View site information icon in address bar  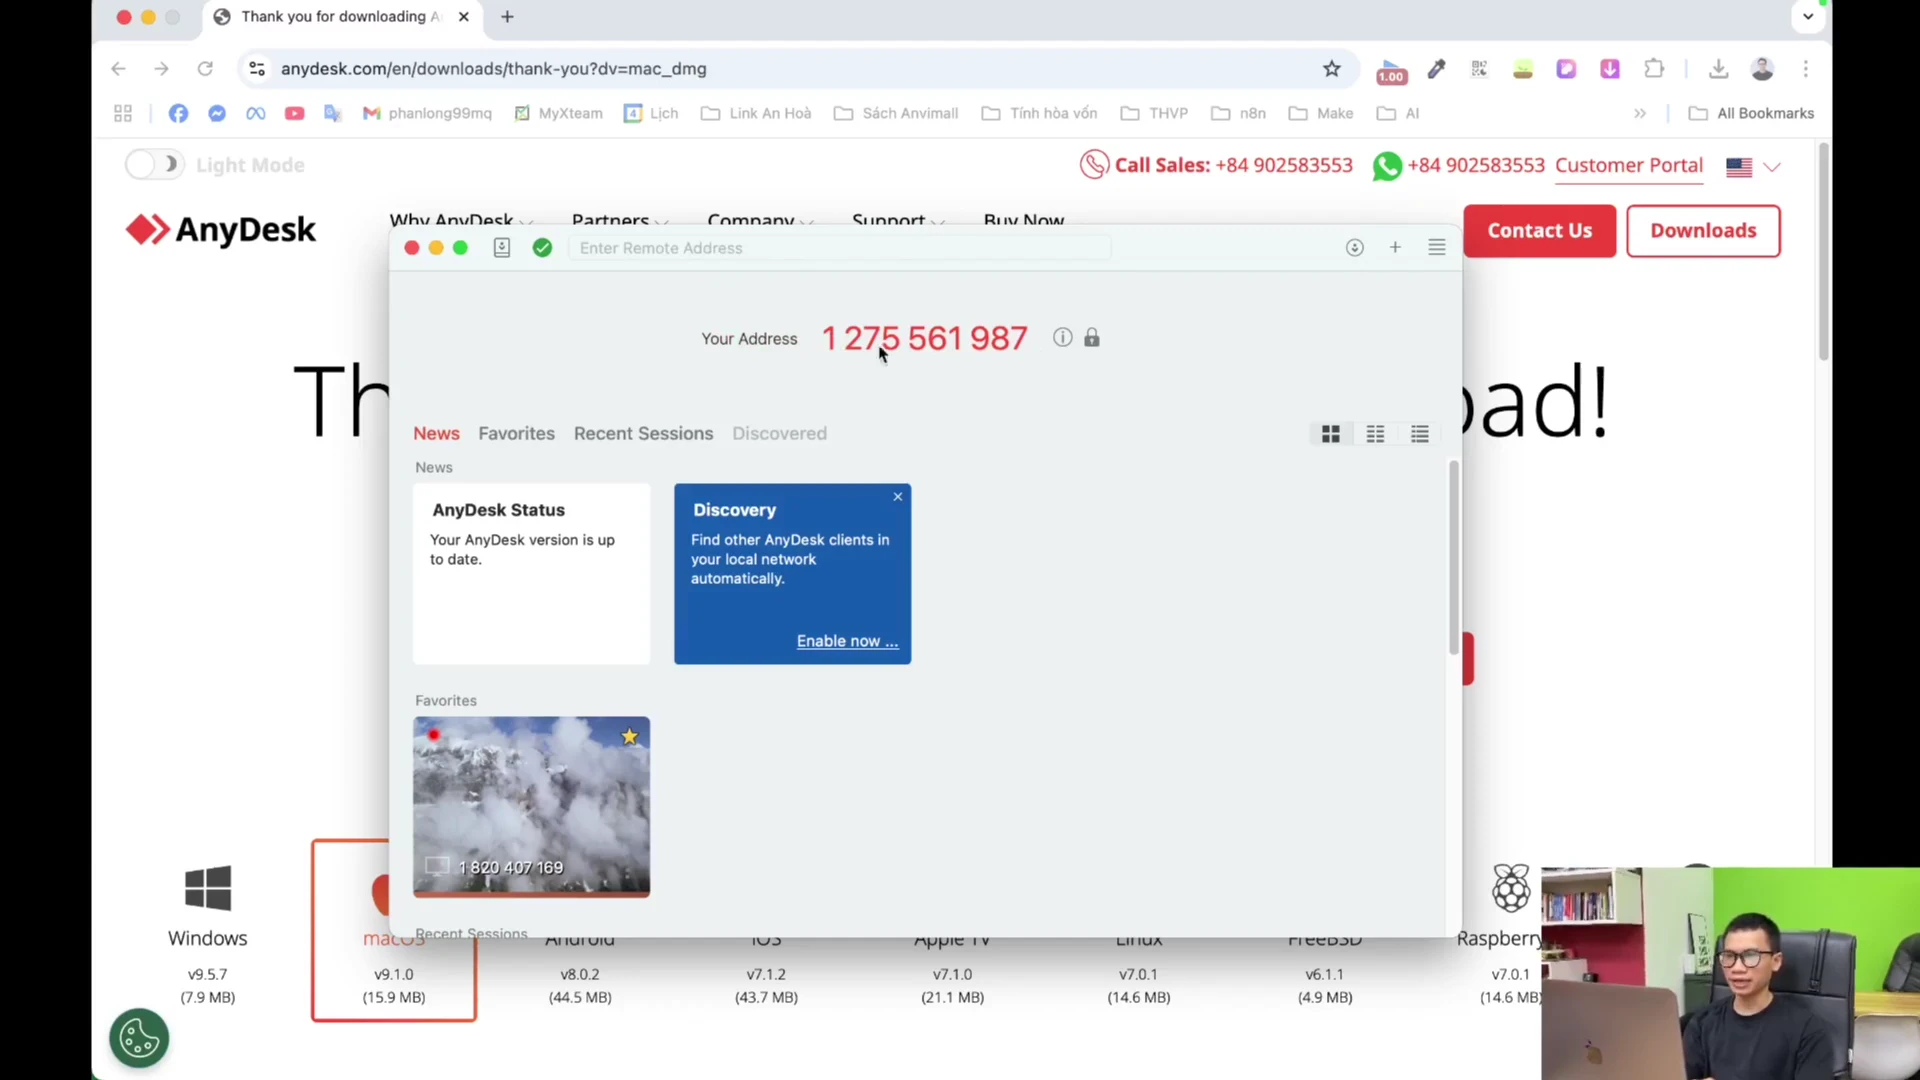[x=257, y=69]
